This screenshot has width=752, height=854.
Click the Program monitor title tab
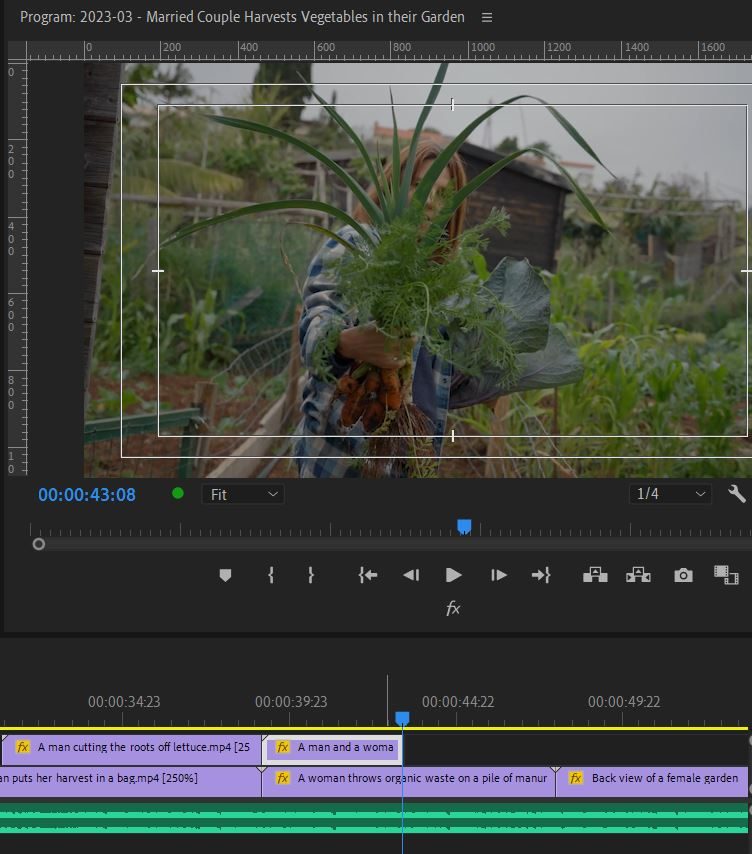pyautogui.click(x=242, y=17)
